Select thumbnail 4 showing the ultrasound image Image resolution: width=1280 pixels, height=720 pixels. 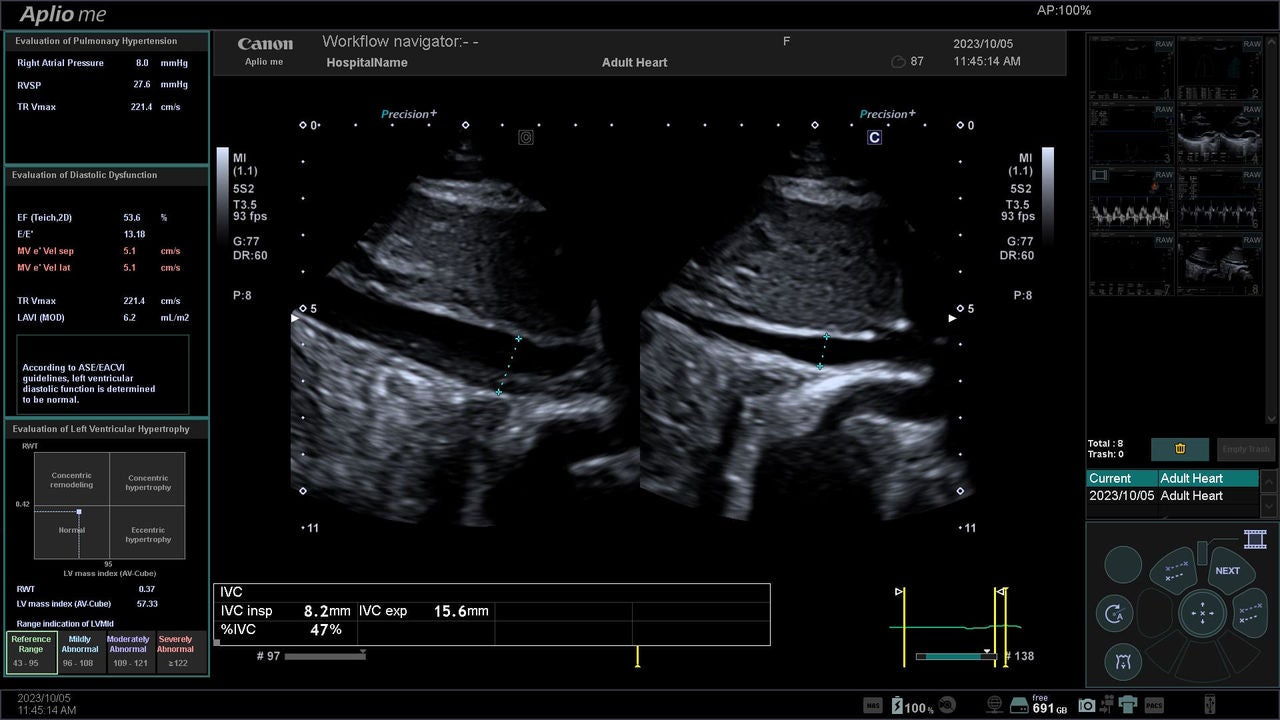point(1220,134)
